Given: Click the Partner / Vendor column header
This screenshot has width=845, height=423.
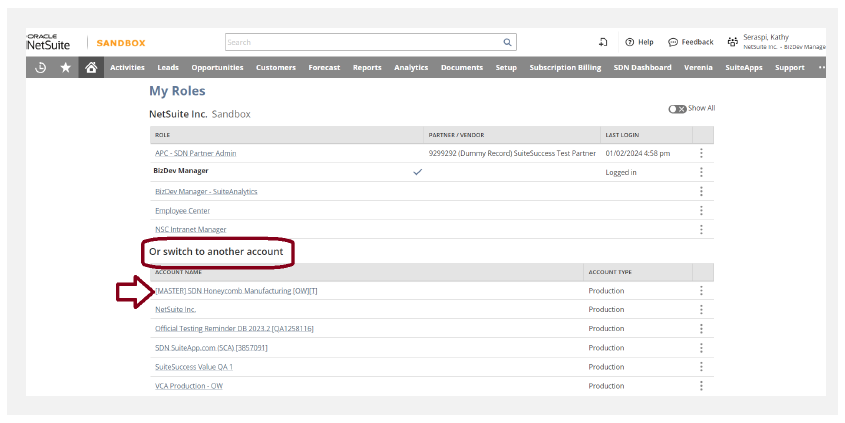Looking at the screenshot, I should [456, 135].
